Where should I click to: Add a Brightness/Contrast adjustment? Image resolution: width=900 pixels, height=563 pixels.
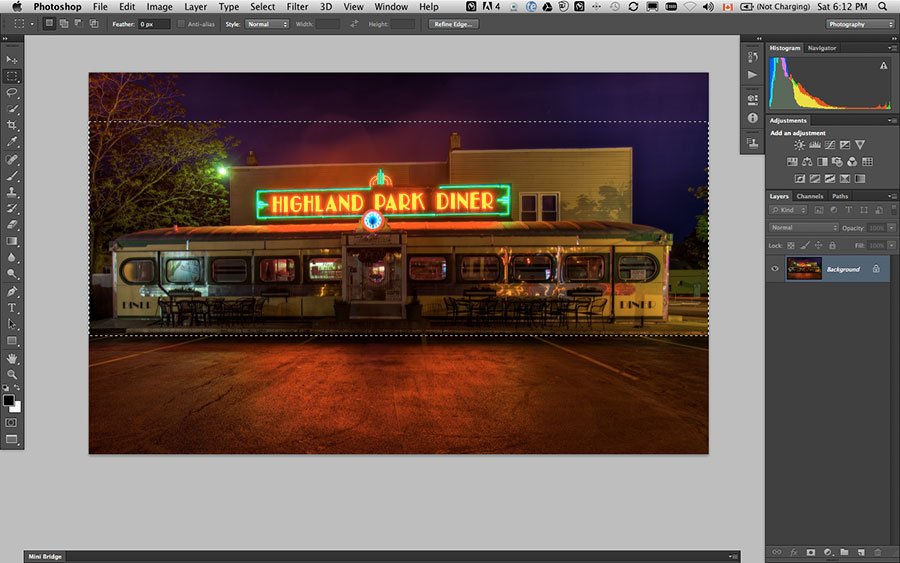click(799, 145)
